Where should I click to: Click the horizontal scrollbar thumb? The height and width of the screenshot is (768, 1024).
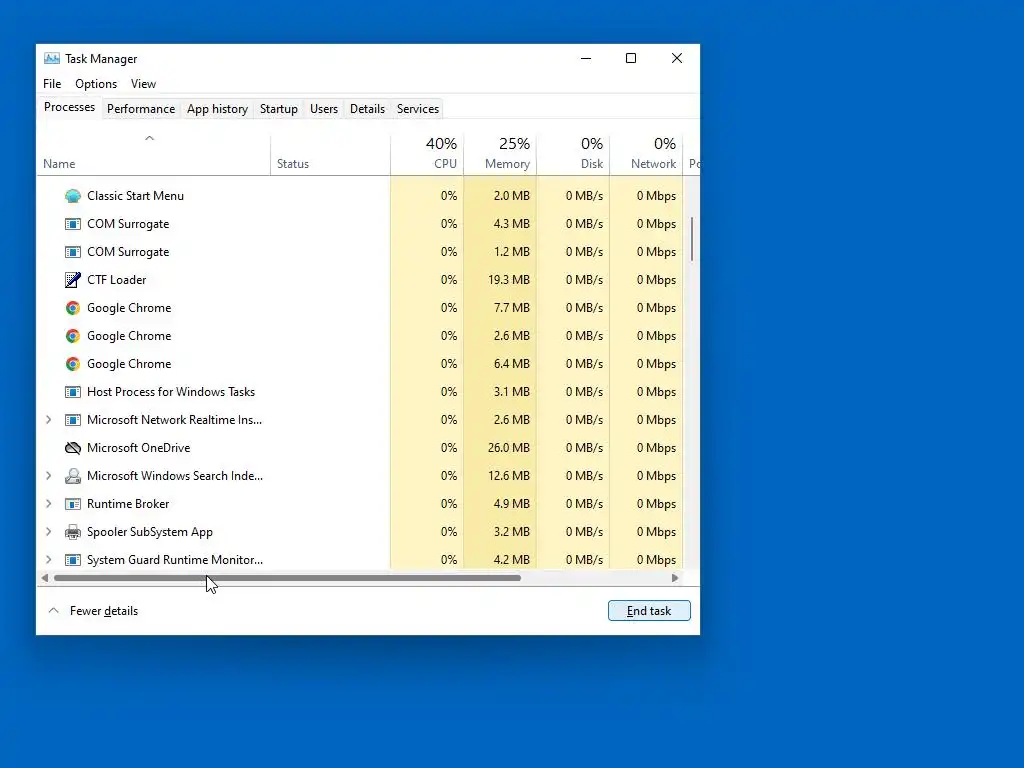pos(287,578)
